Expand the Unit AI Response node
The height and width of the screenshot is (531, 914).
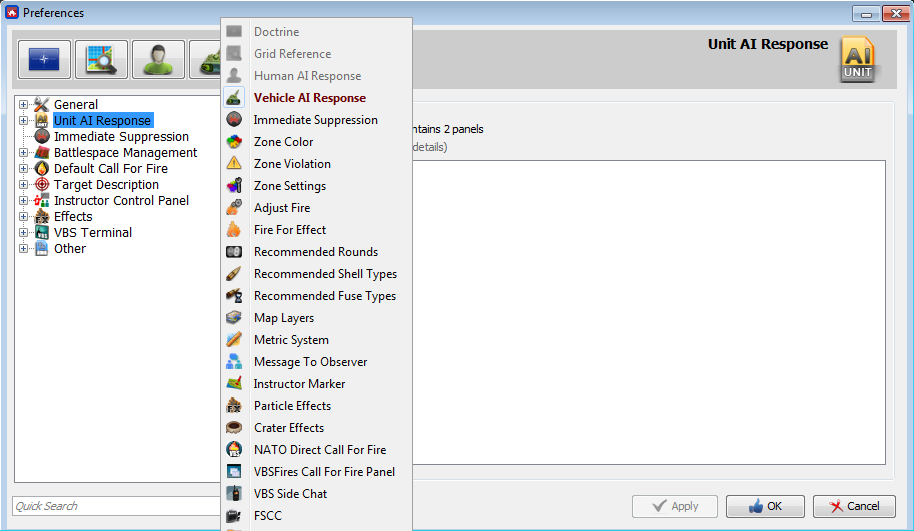click(x=23, y=121)
